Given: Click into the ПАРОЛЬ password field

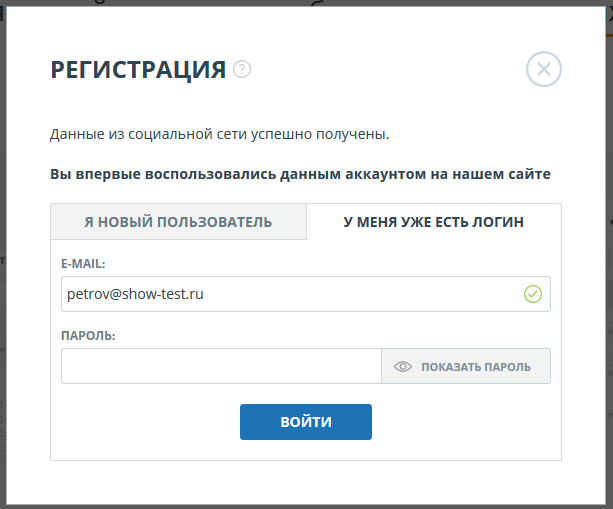Looking at the screenshot, I should pos(220,366).
